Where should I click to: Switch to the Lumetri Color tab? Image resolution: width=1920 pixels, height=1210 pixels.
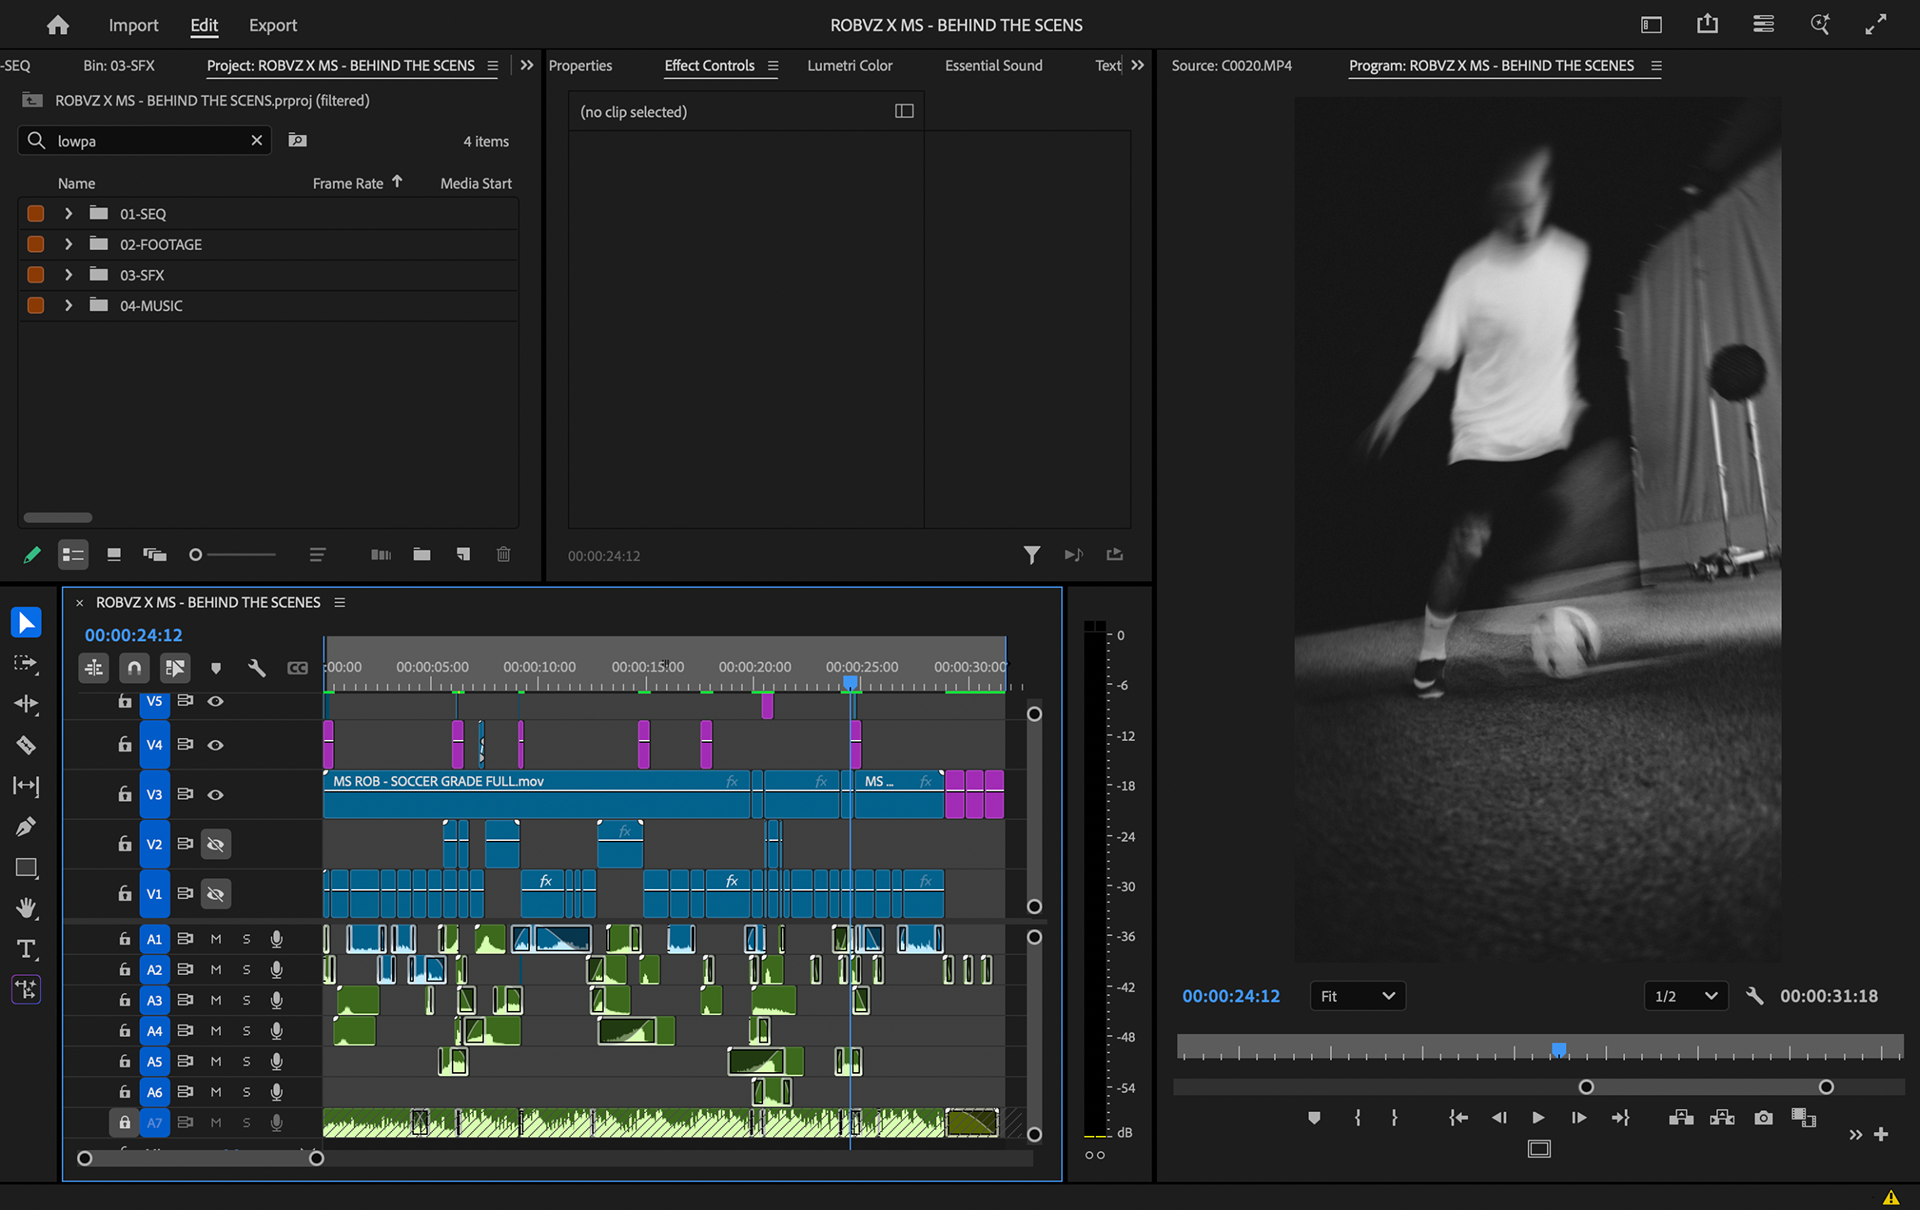[x=849, y=66]
